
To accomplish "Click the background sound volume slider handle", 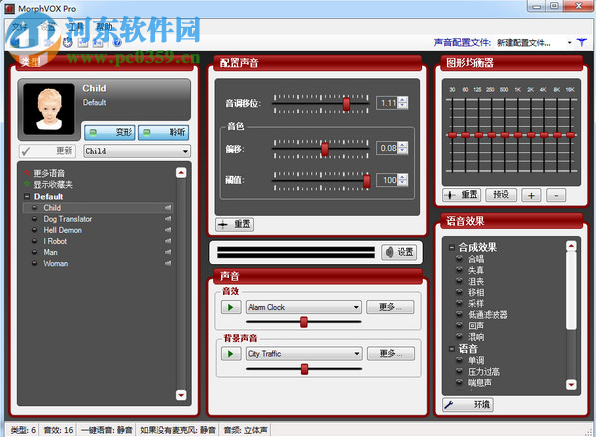I will (x=304, y=369).
